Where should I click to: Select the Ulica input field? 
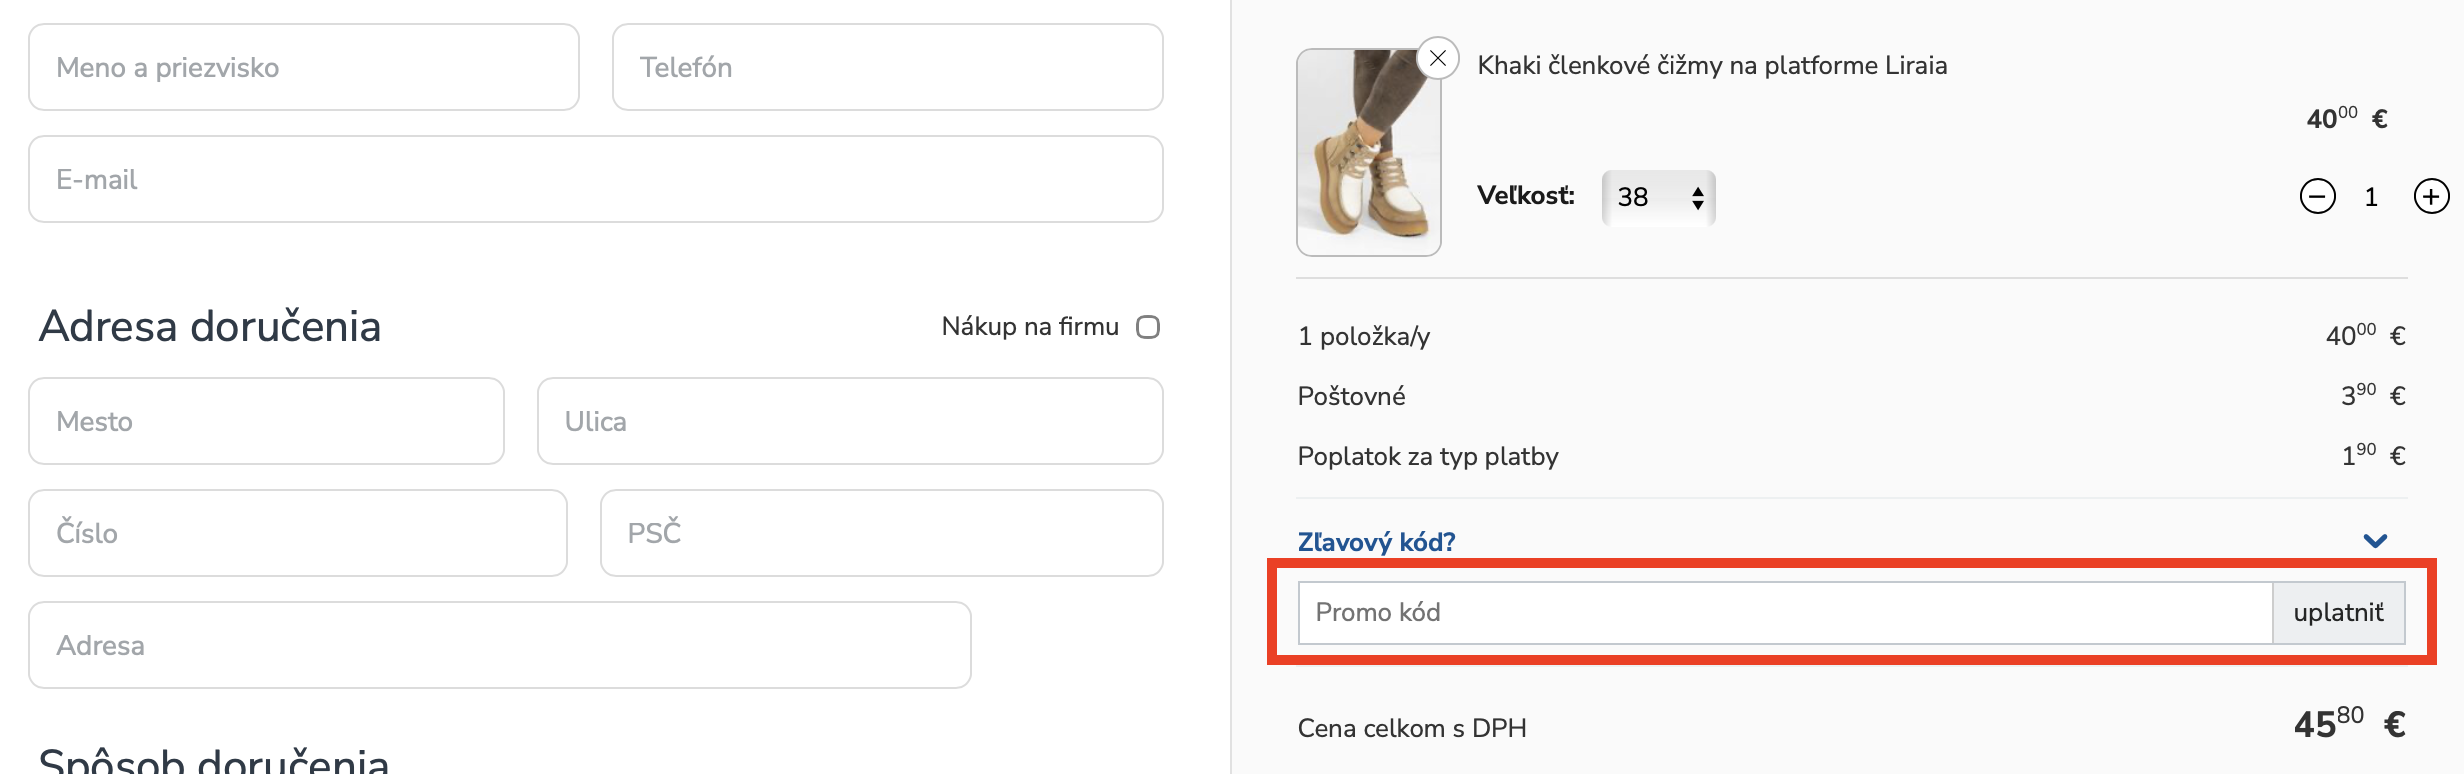(849, 421)
